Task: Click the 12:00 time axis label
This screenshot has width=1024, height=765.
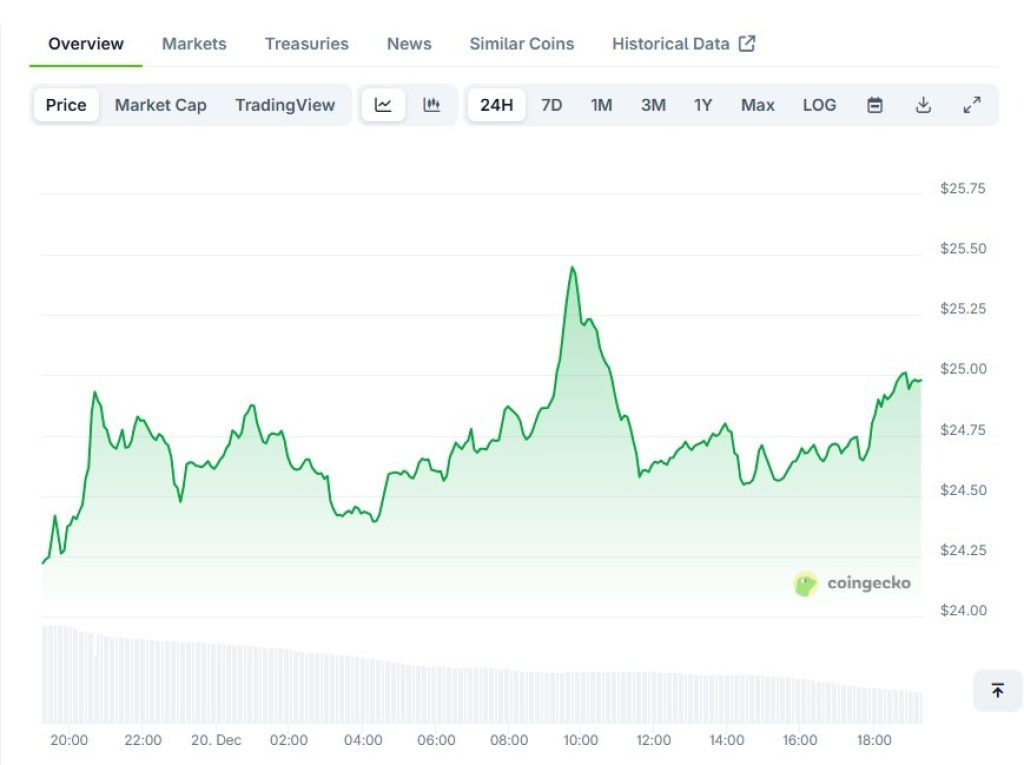Action: click(x=653, y=740)
